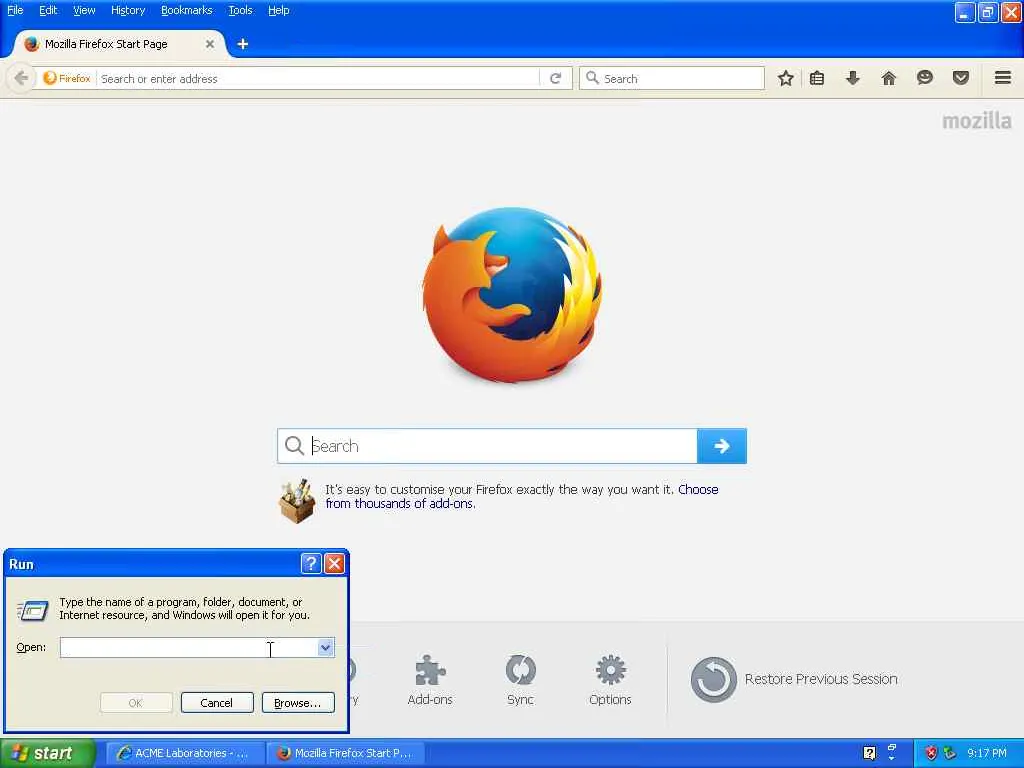Click the help question mark tray icon
This screenshot has width=1024, height=768.
[x=869, y=753]
